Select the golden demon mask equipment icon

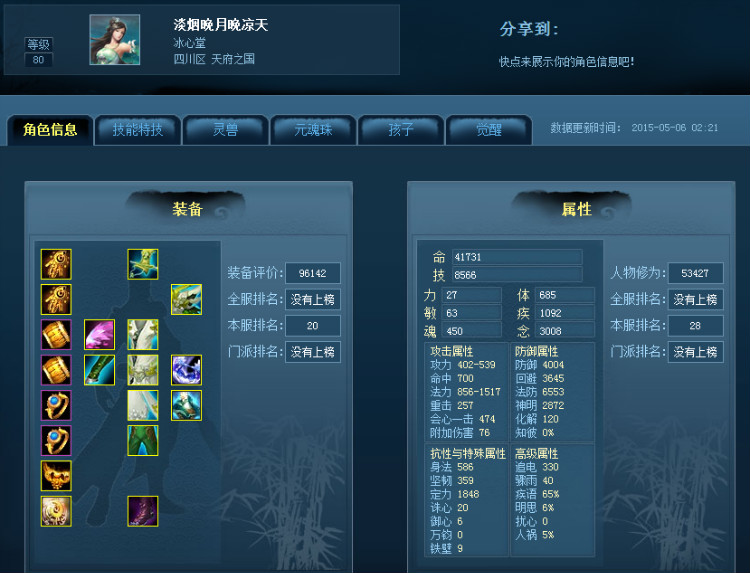56,476
